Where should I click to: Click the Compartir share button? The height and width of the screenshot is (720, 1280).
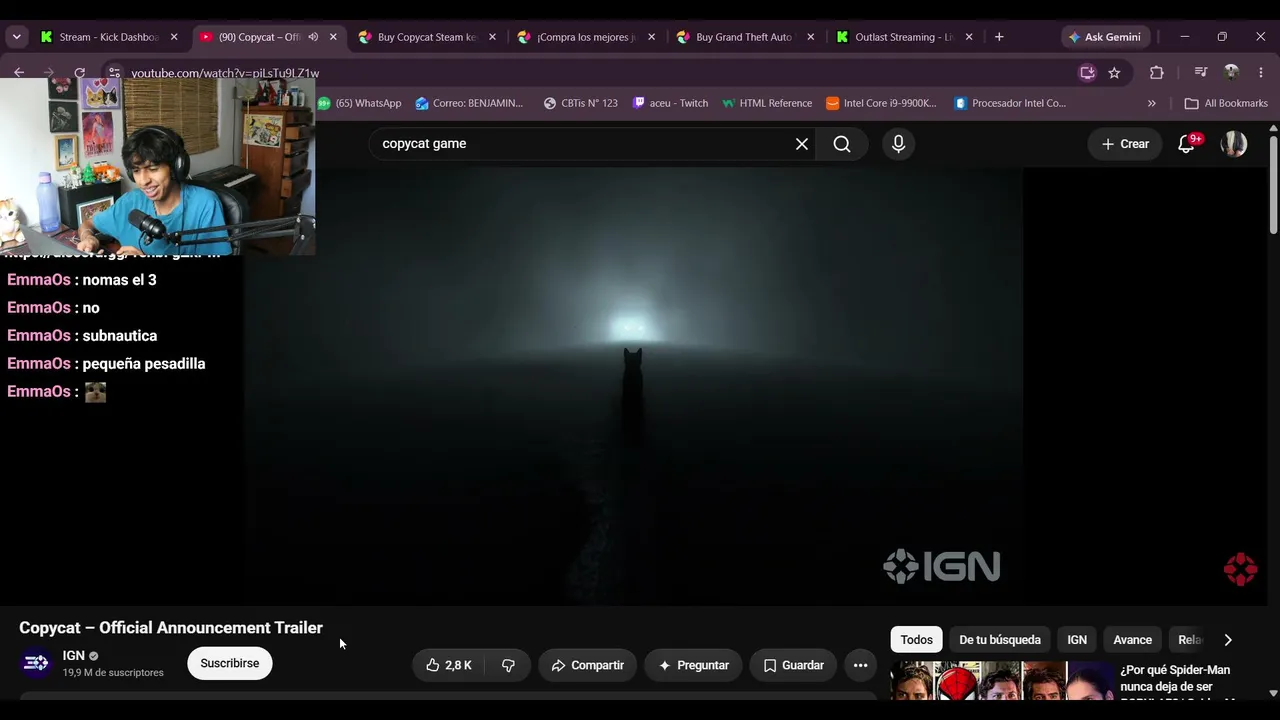pyautogui.click(x=587, y=665)
